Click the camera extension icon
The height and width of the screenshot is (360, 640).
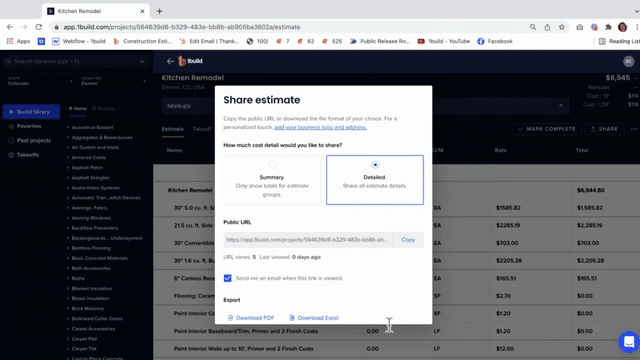[x=580, y=27]
